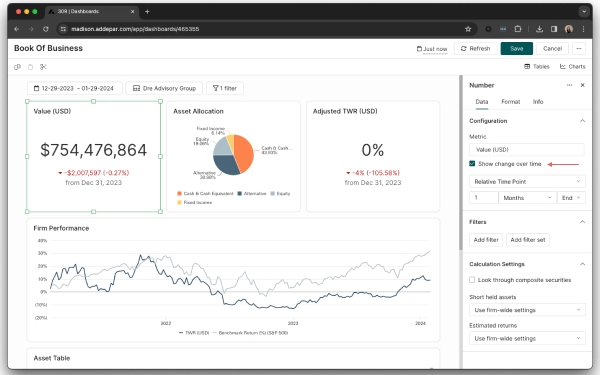Switch to the Format tab
Screen dimensions: 600x375
point(510,102)
